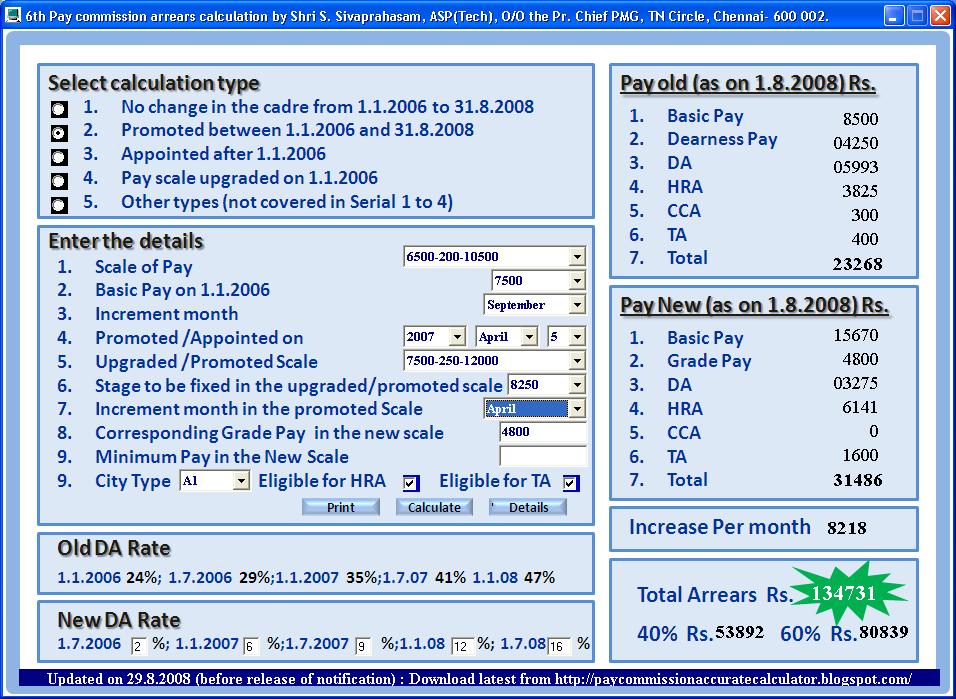This screenshot has width=956, height=699.
Task: Open the promotion day 5 dropdown
Action: (x=577, y=336)
